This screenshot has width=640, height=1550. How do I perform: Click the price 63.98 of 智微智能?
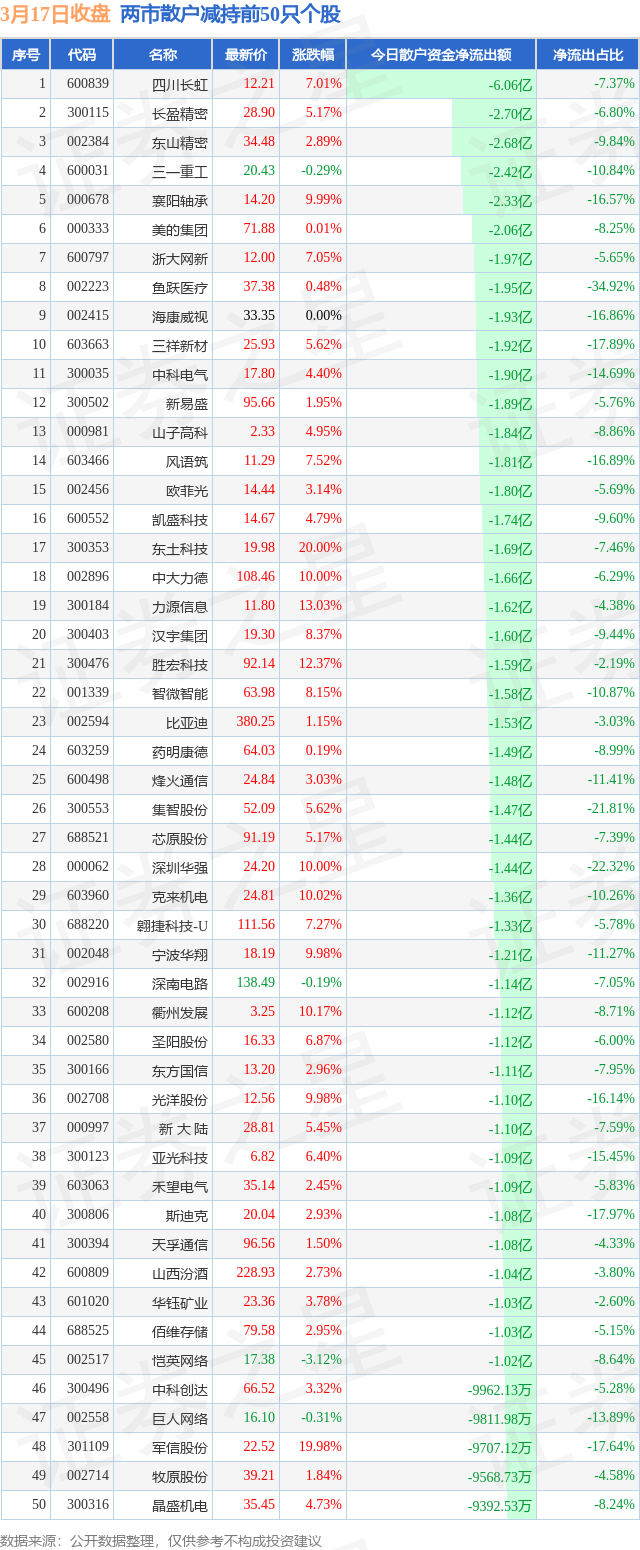[x=259, y=693]
